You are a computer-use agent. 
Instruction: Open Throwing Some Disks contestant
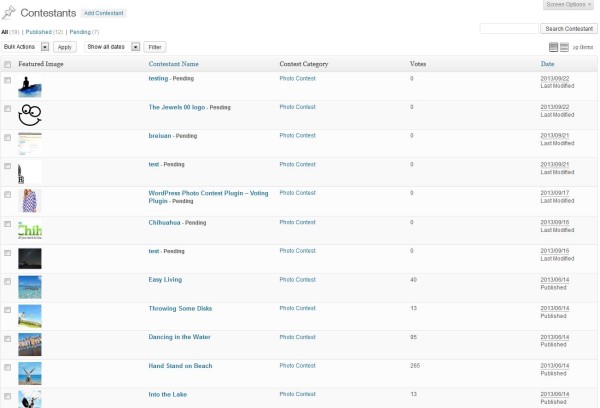[180, 308]
